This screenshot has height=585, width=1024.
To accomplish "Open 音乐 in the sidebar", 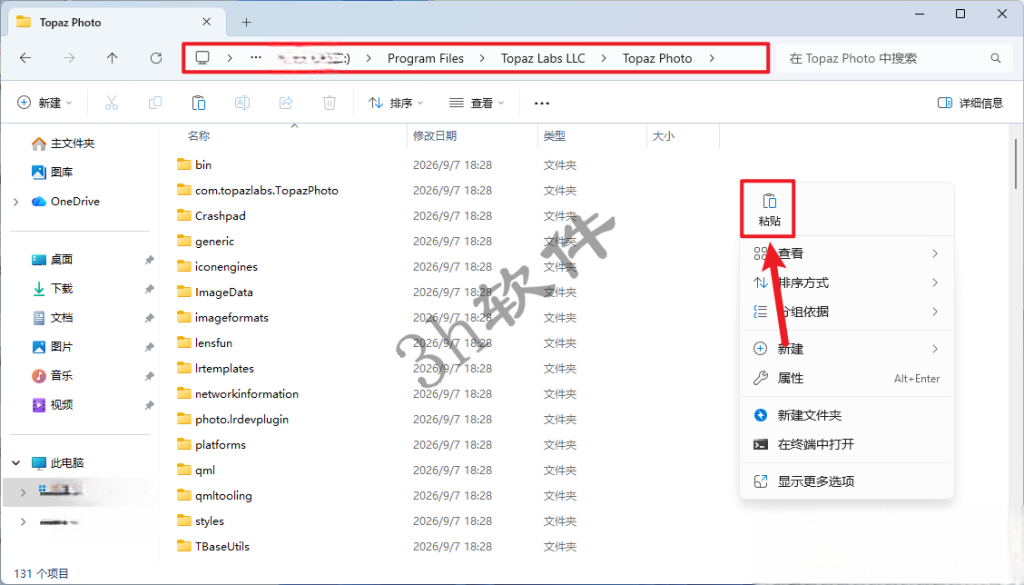I will [x=54, y=375].
